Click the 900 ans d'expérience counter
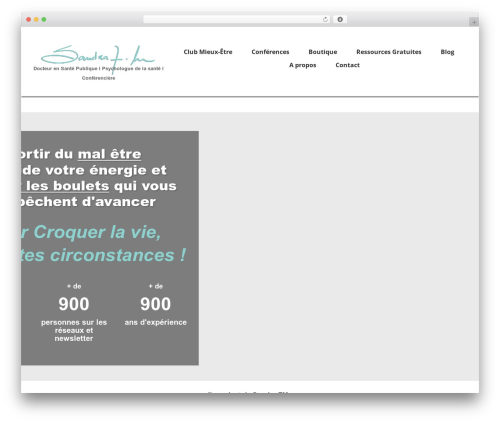Viewport: 500px width, 423px height. (155, 305)
